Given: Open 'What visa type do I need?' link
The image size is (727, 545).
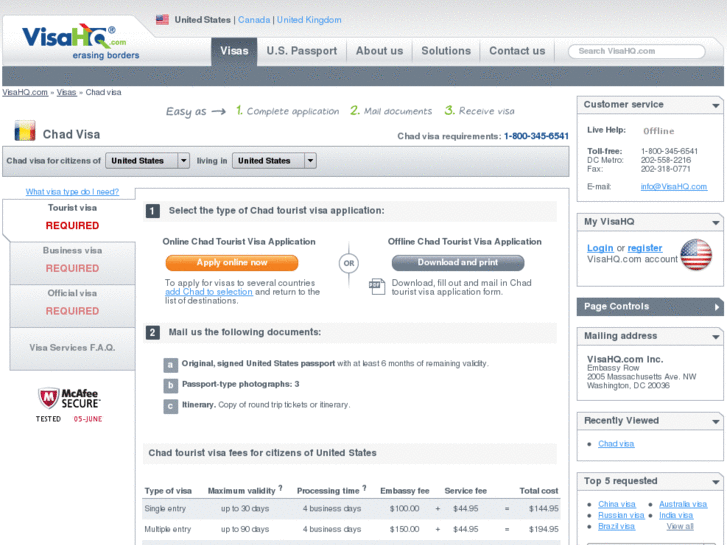Looking at the screenshot, I should pos(72,192).
